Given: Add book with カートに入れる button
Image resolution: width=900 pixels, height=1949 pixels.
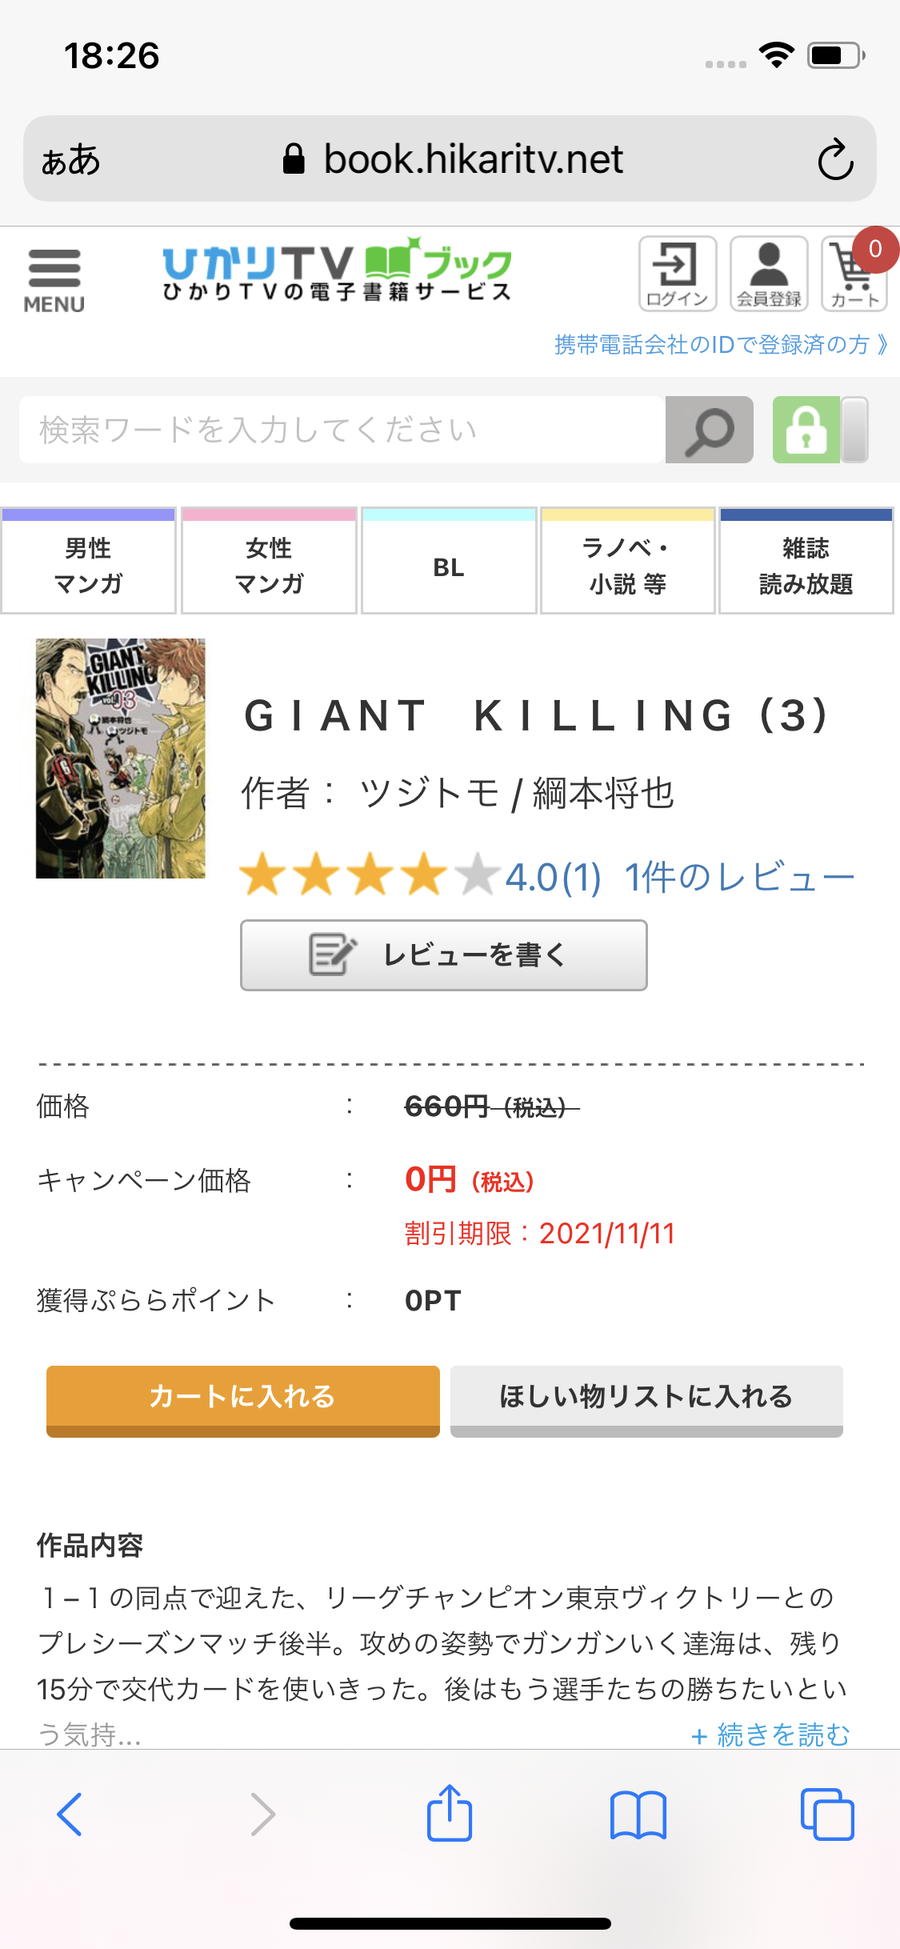Looking at the screenshot, I should tap(243, 1401).
